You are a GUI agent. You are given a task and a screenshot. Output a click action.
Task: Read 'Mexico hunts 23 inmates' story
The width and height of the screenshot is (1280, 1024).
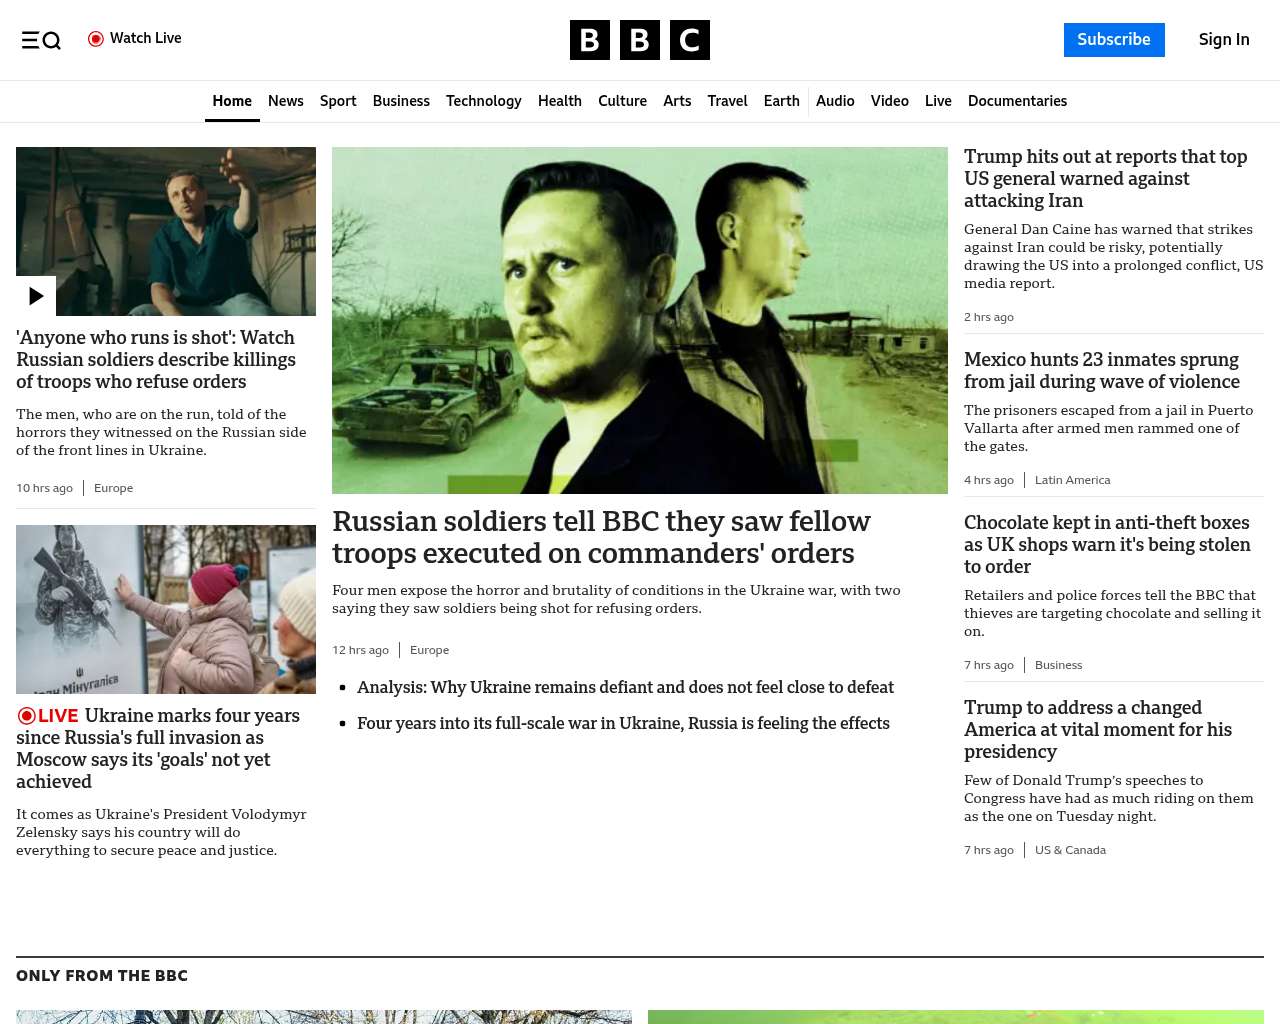point(1101,370)
